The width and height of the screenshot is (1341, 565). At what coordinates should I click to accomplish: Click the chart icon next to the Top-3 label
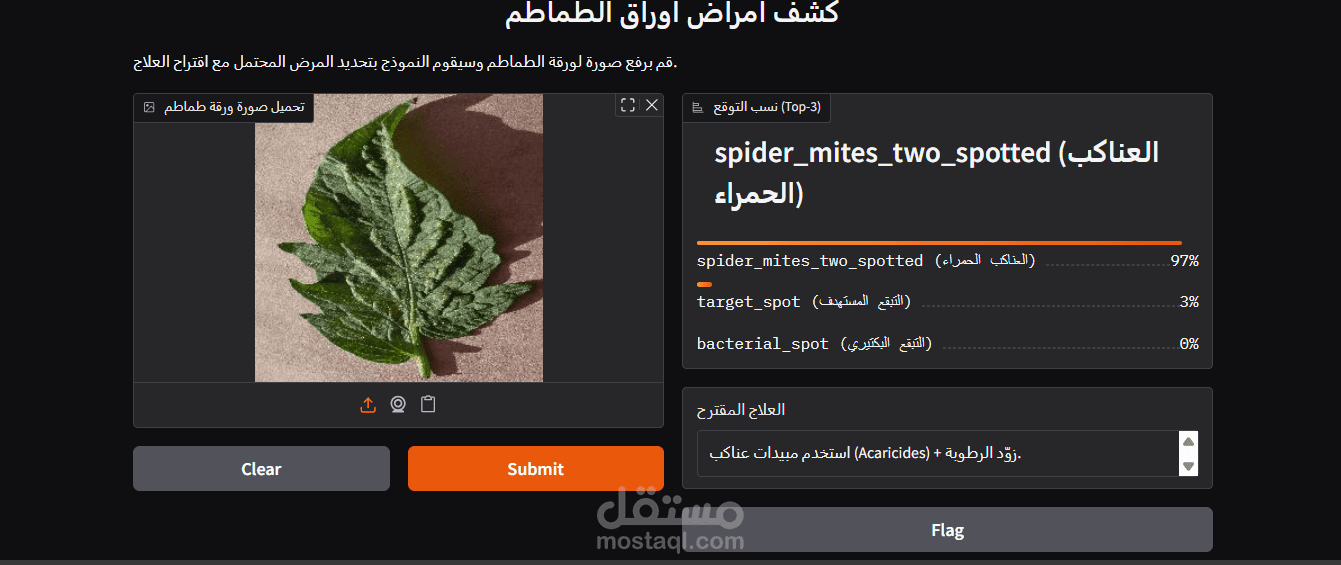pos(698,107)
